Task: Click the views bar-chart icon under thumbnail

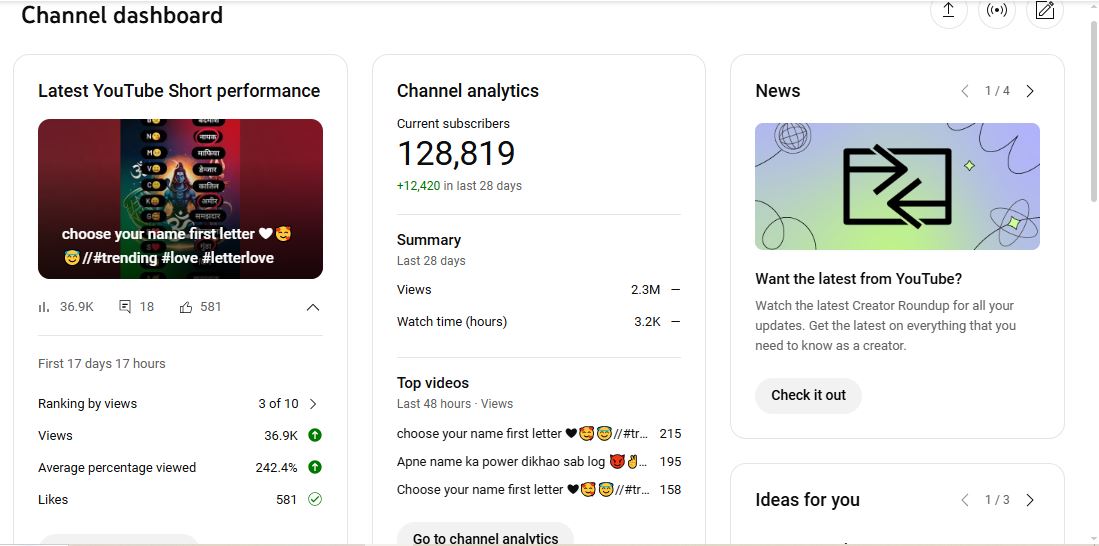Action: [x=44, y=307]
